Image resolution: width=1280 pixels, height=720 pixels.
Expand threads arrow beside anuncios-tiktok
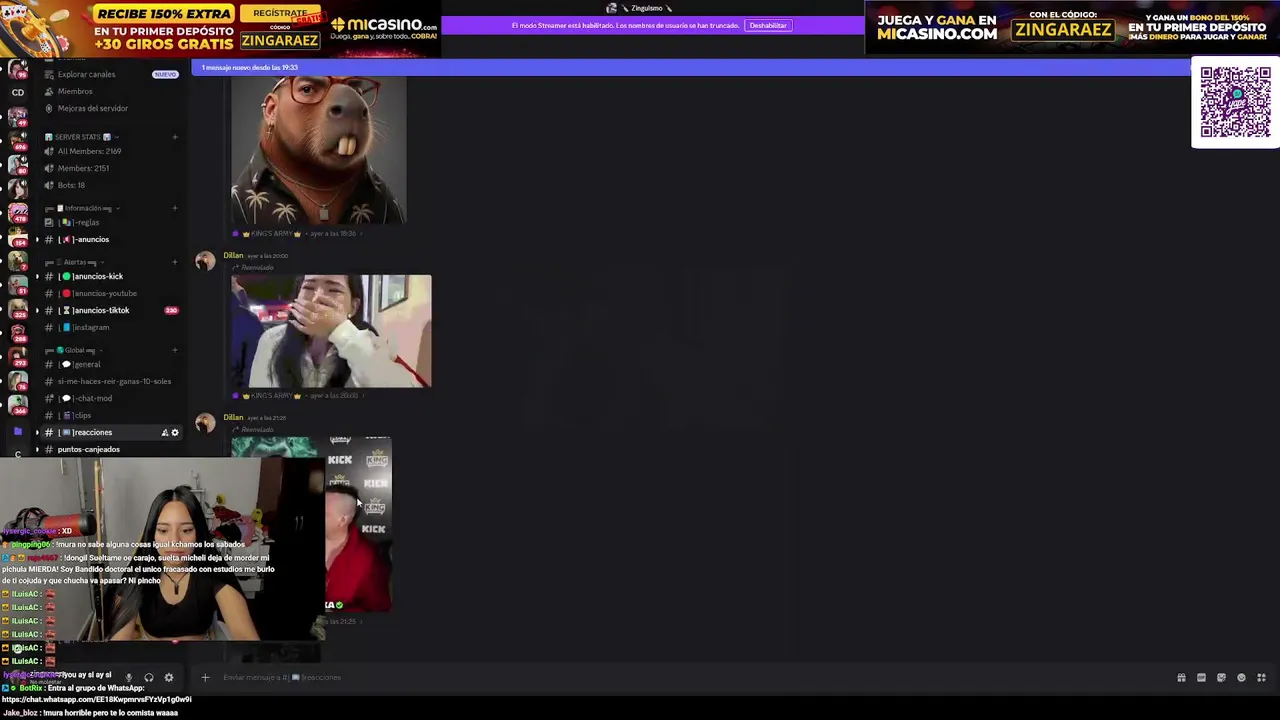click(x=38, y=311)
